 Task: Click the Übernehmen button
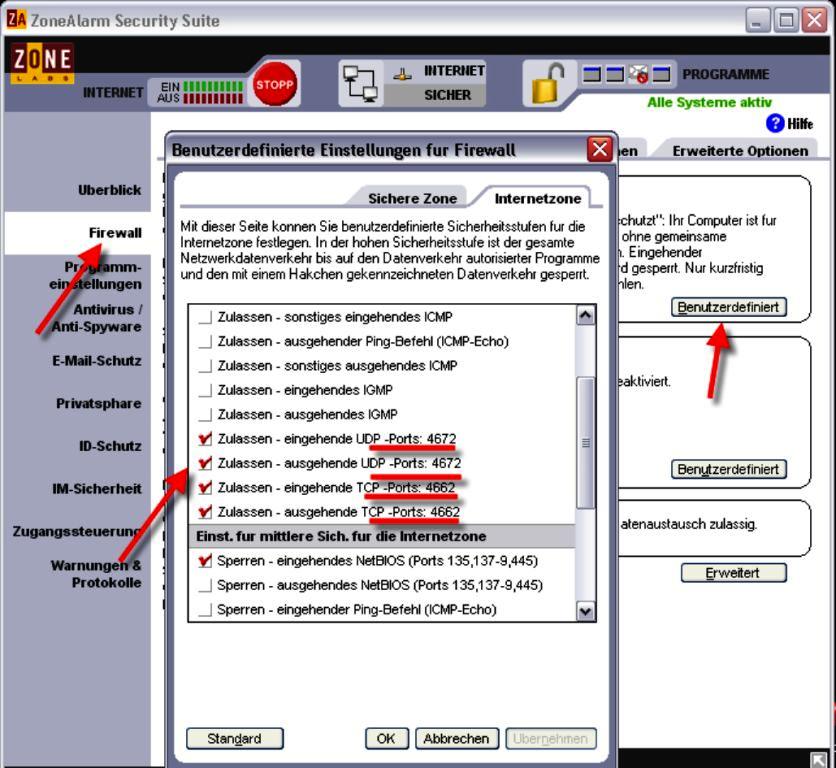(x=550, y=739)
